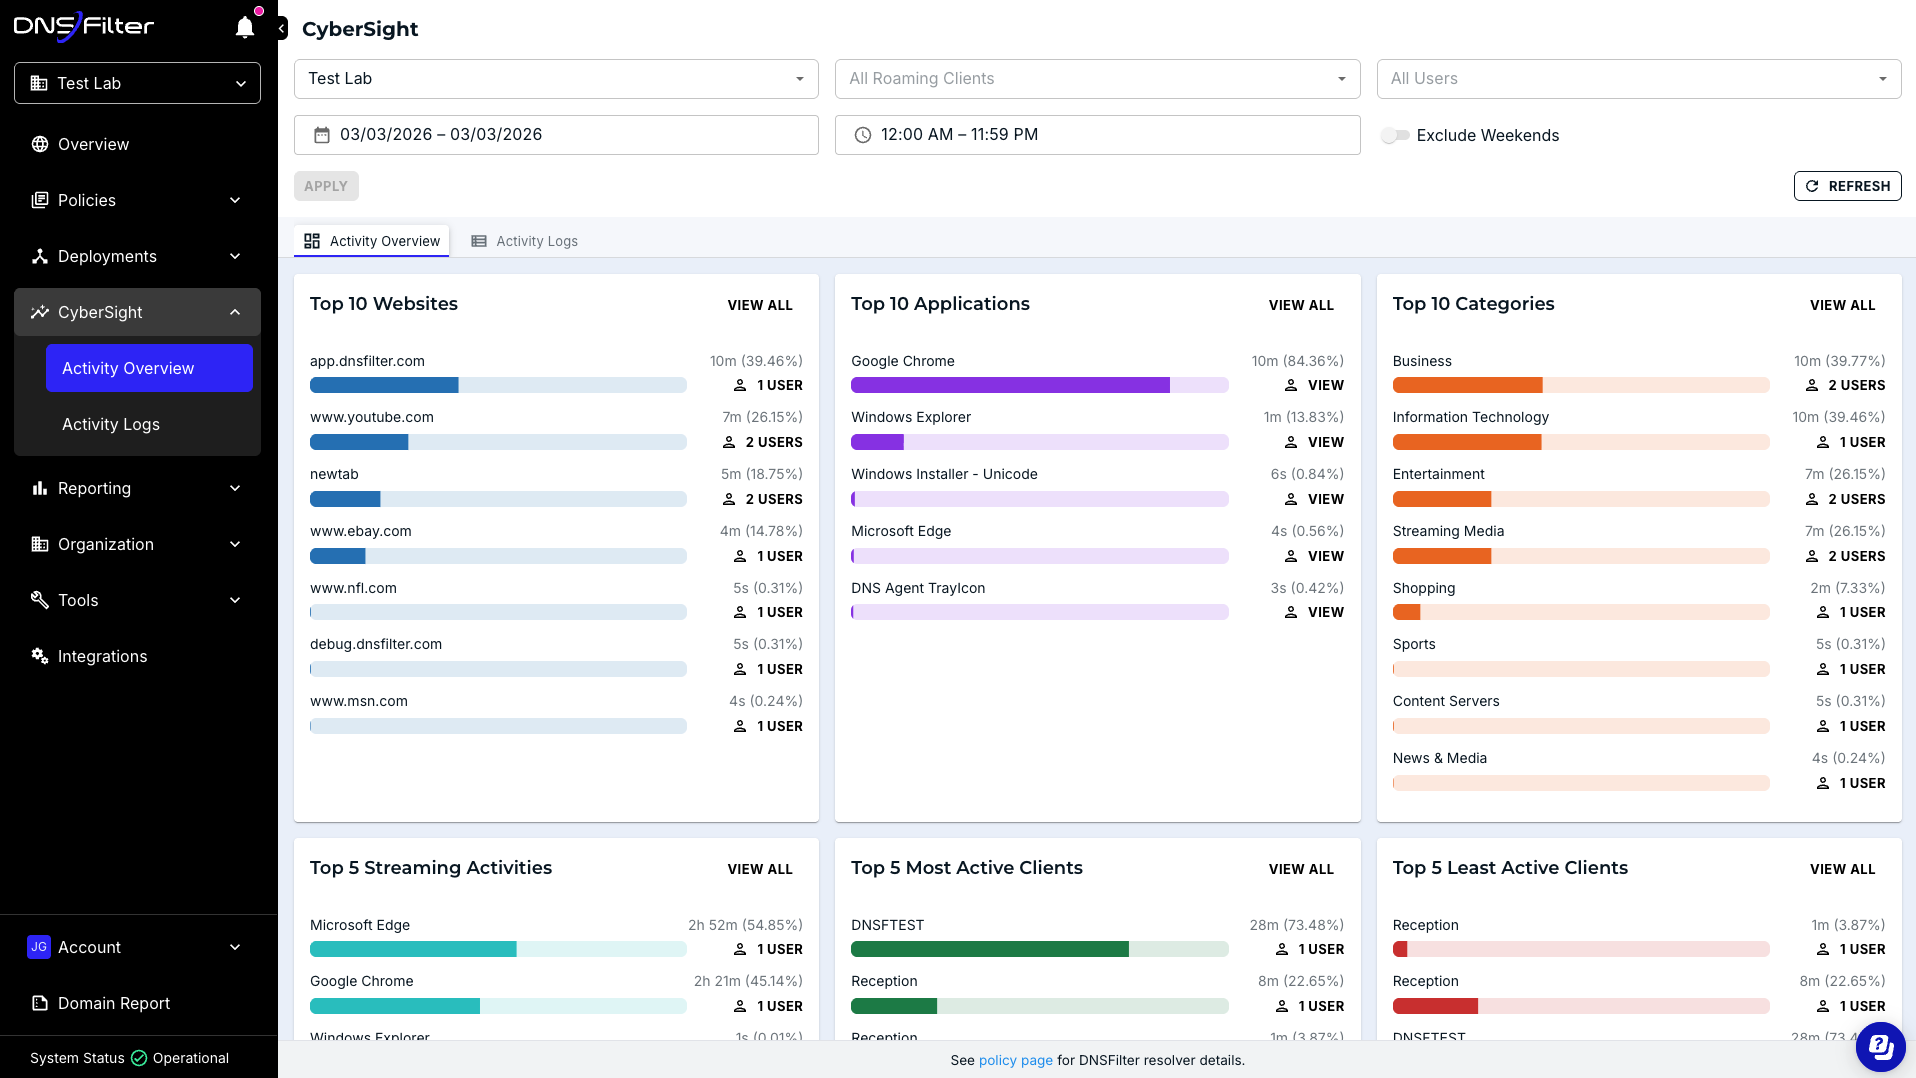
Task: Expand the Reporting menu chevron
Action: click(x=235, y=488)
